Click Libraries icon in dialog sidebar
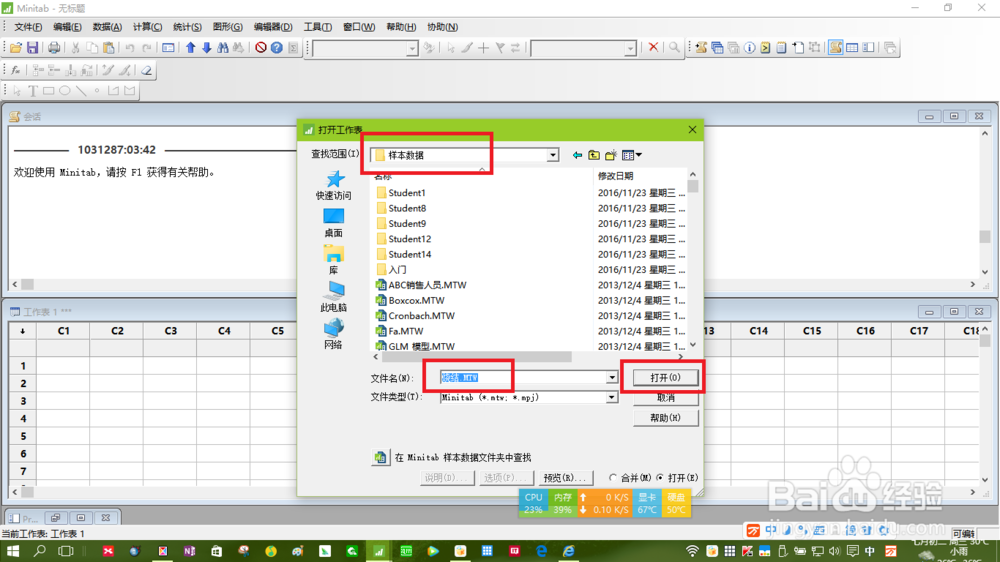This screenshot has height=562, width=1000. tap(334, 260)
